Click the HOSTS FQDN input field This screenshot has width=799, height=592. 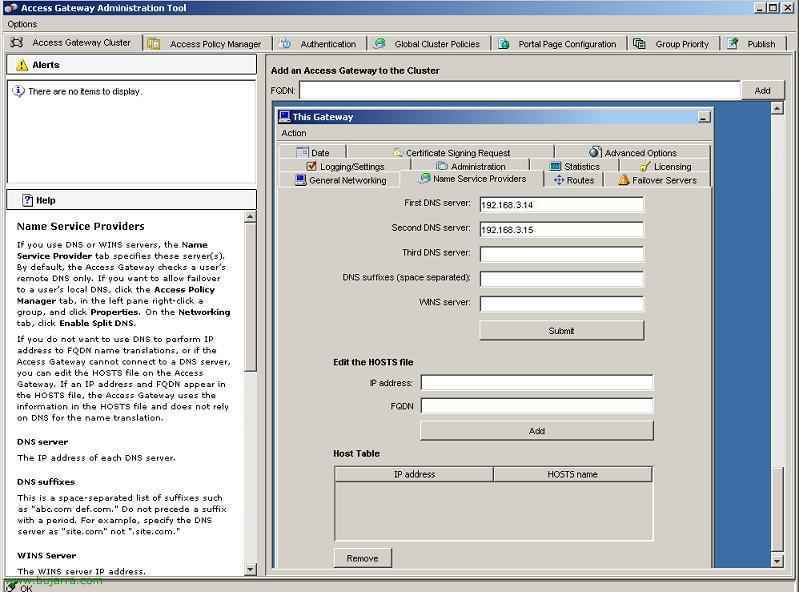click(x=537, y=406)
